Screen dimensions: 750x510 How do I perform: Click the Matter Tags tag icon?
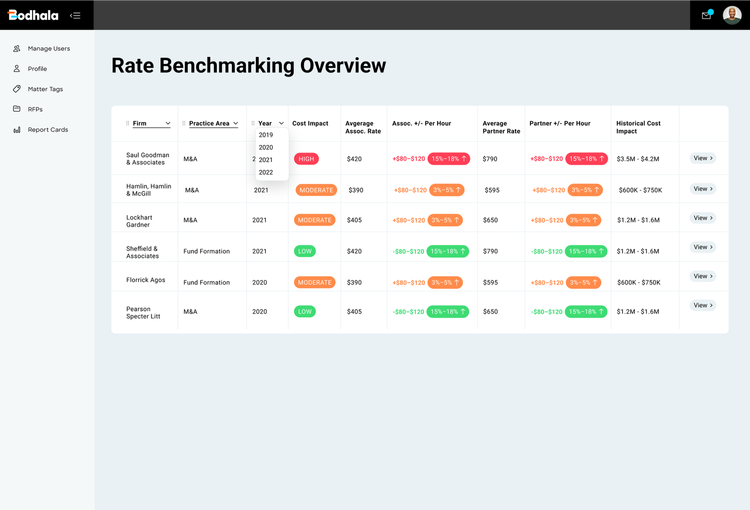pos(17,89)
